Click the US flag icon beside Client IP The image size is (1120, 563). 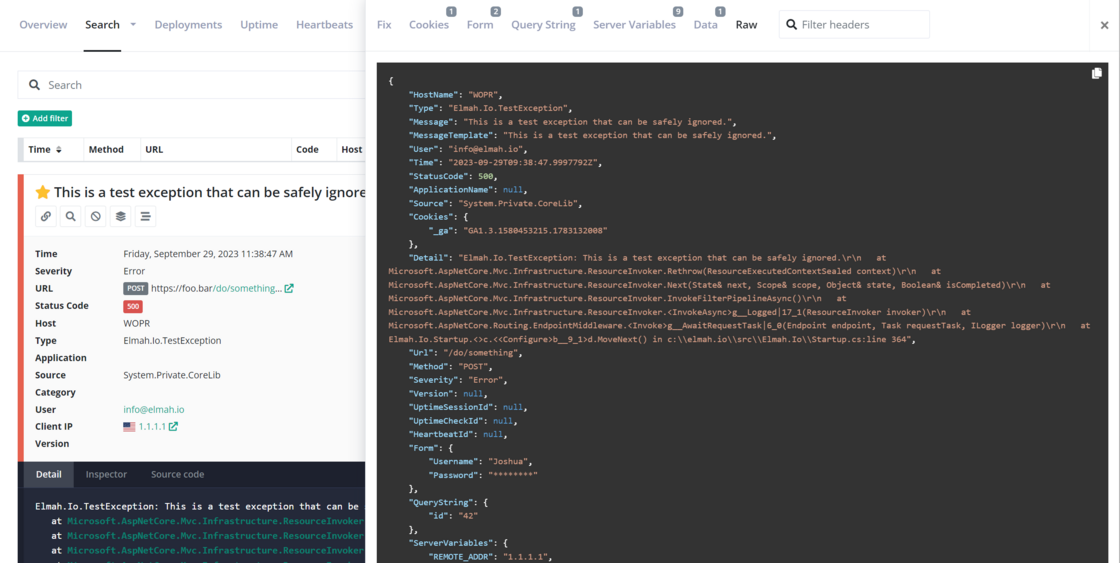tap(129, 427)
